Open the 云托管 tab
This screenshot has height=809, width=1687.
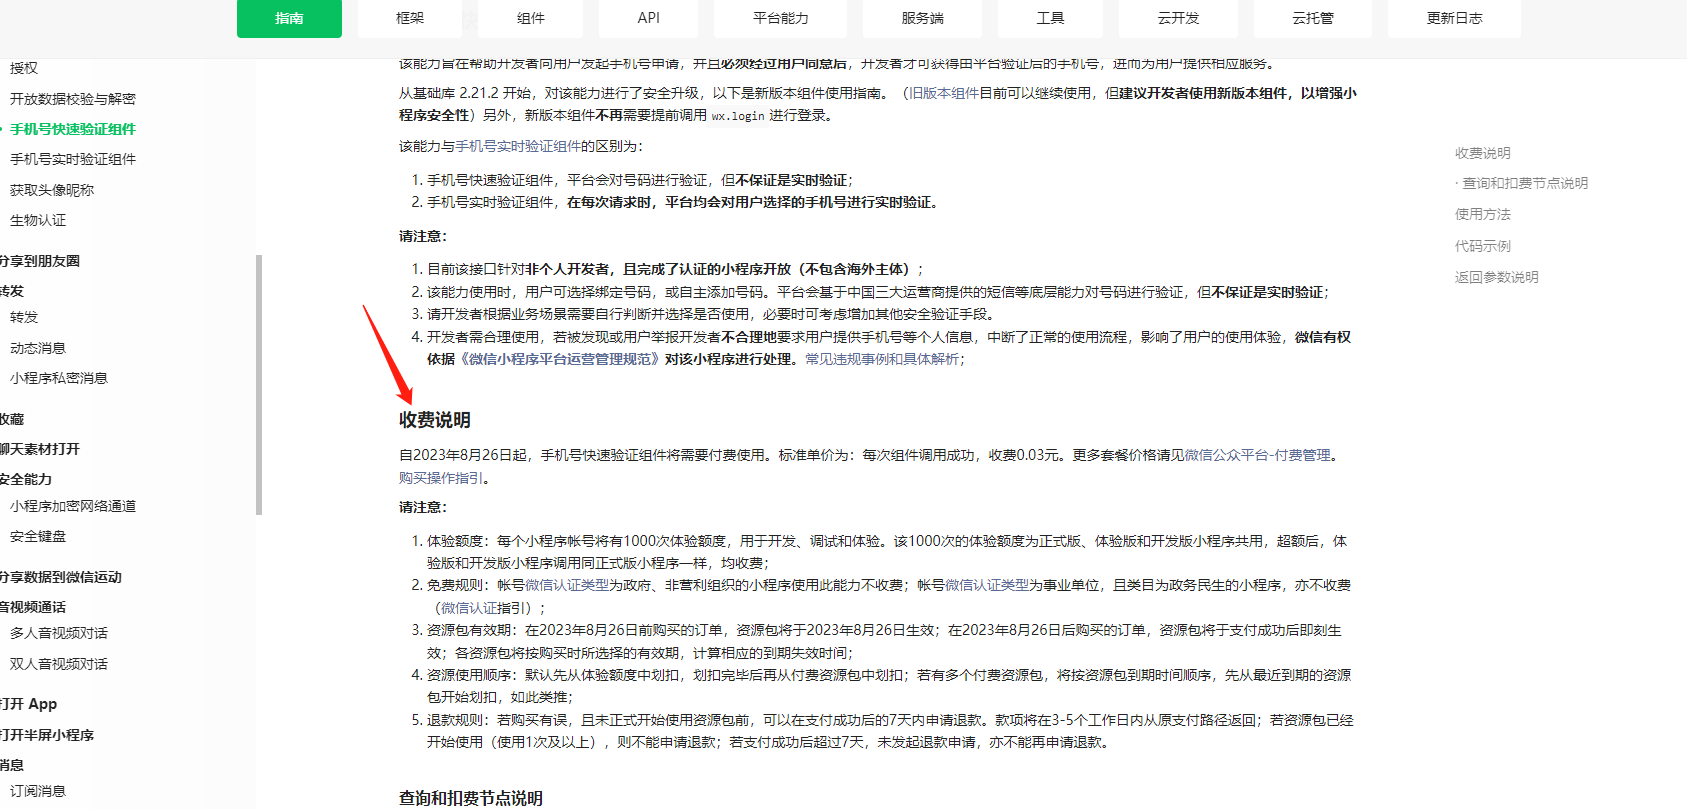pyautogui.click(x=1313, y=18)
